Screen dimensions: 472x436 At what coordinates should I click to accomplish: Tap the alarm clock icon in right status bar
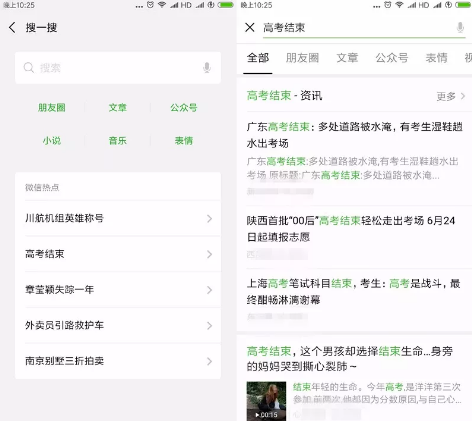click(x=388, y=5)
